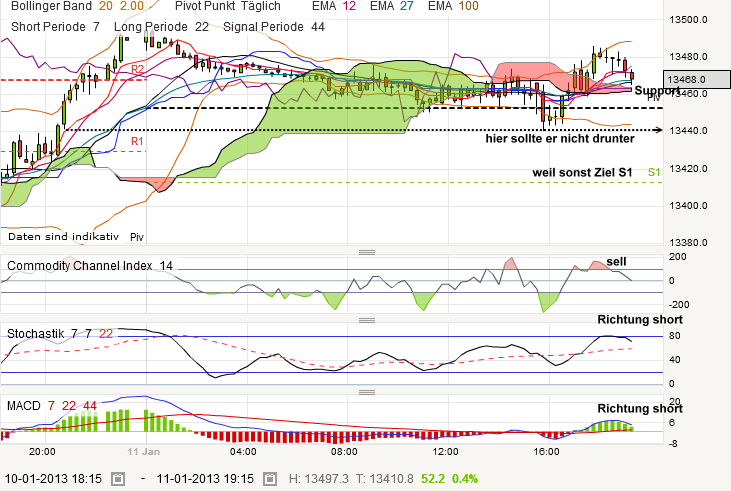Viewport: 731px width, 491px height.
Task: Grab the divider handle above Commodity Channel Index
Action: (x=367, y=252)
